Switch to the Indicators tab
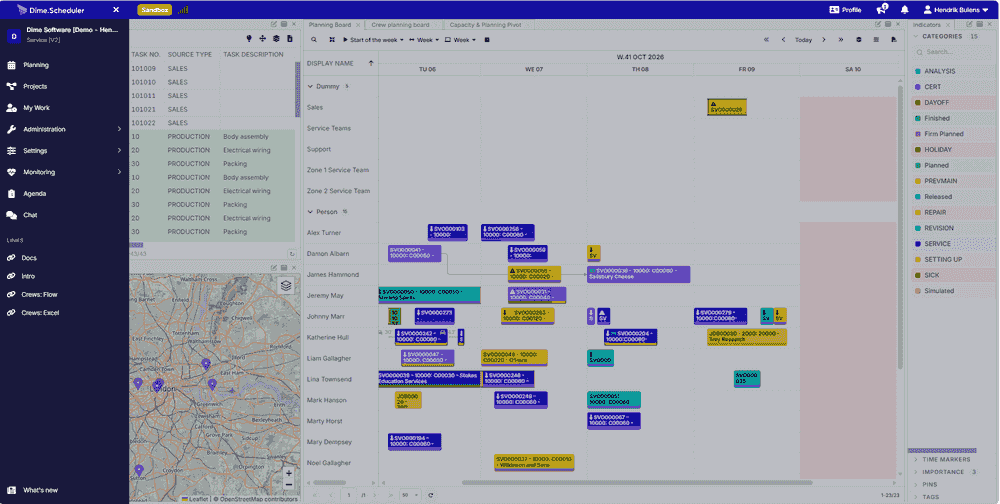 pyautogui.click(x=927, y=25)
